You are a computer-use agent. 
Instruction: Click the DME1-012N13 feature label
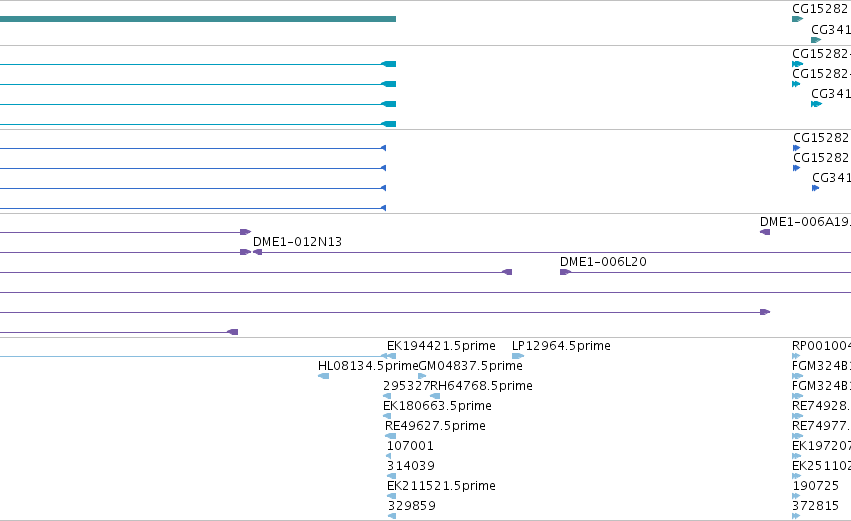pyautogui.click(x=297, y=242)
